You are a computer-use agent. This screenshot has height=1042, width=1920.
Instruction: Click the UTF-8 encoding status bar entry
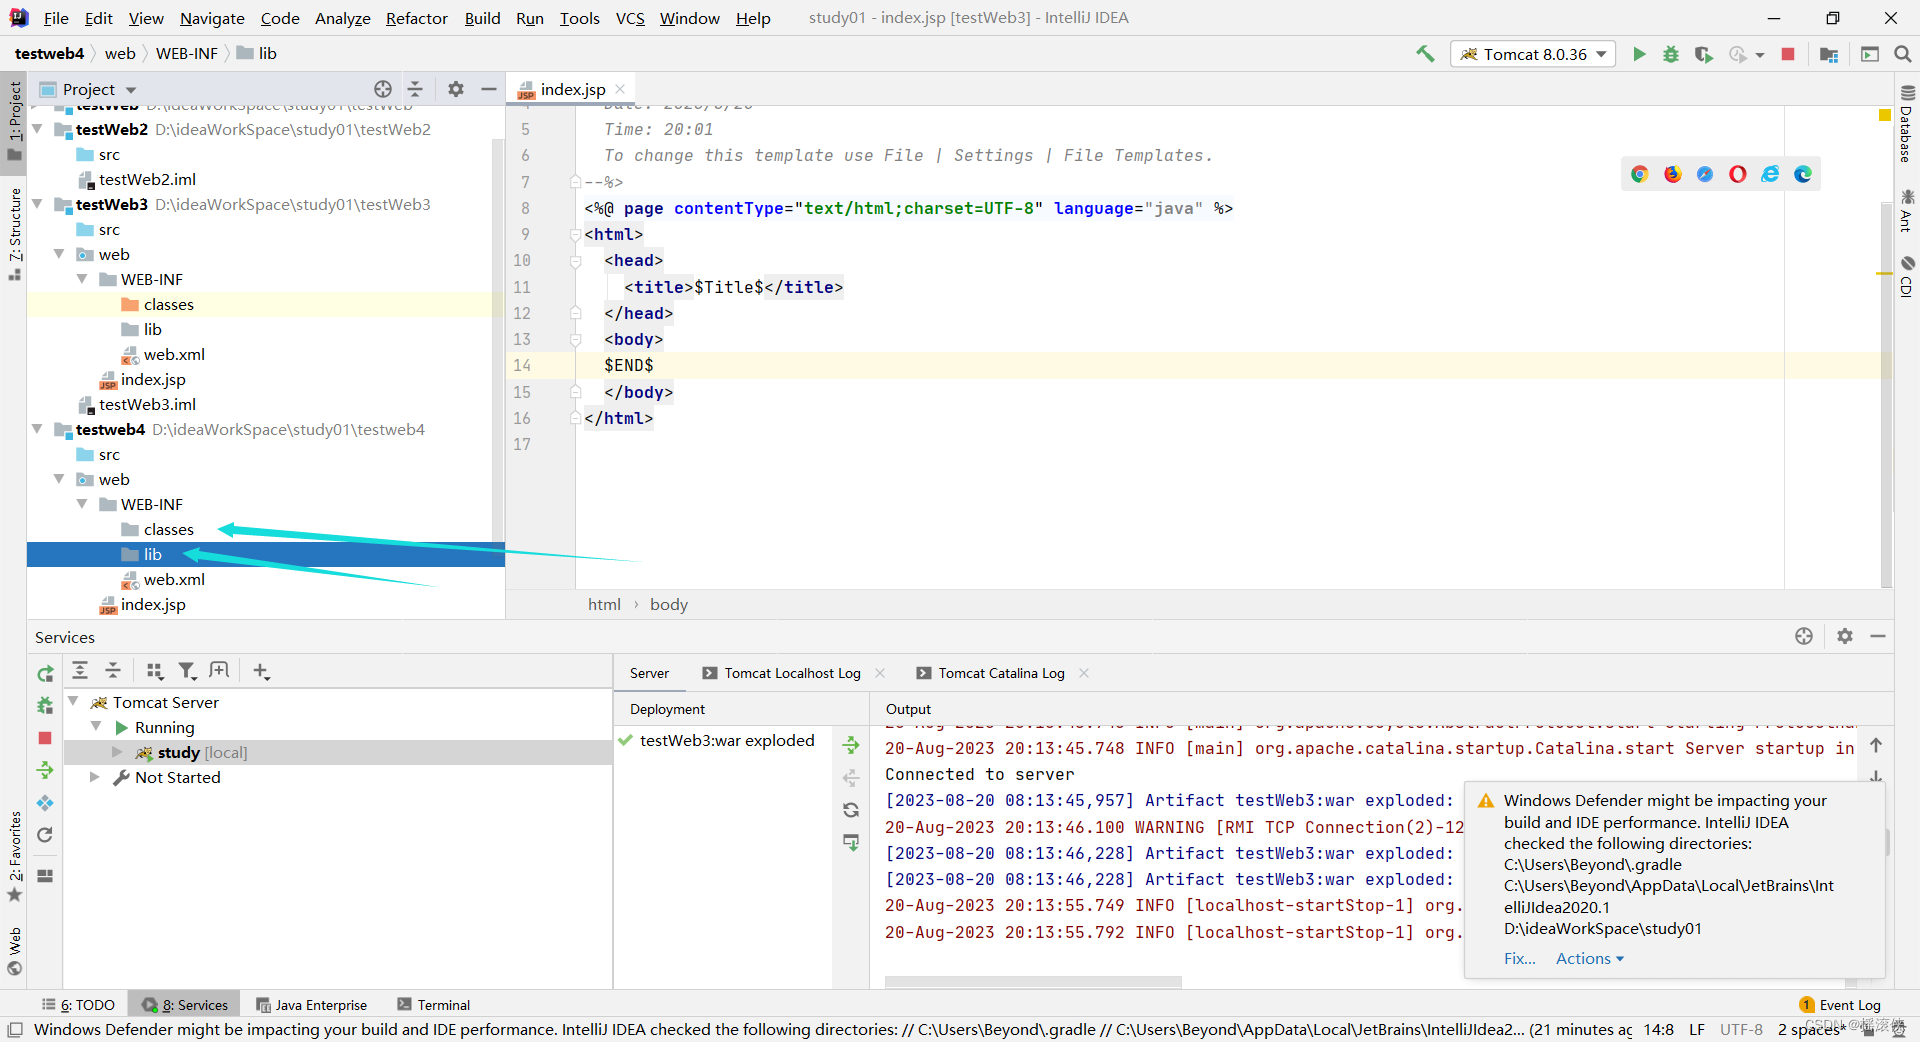pos(1741,1029)
